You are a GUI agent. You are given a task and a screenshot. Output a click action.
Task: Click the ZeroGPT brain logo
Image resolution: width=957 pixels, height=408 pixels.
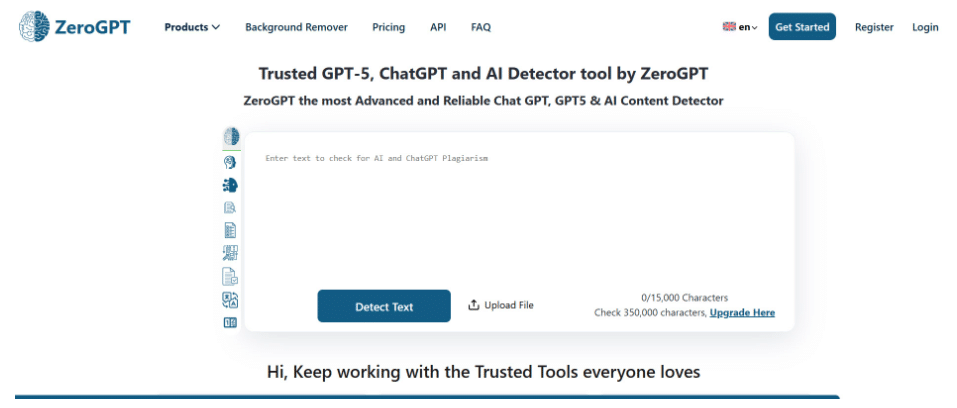[34, 26]
